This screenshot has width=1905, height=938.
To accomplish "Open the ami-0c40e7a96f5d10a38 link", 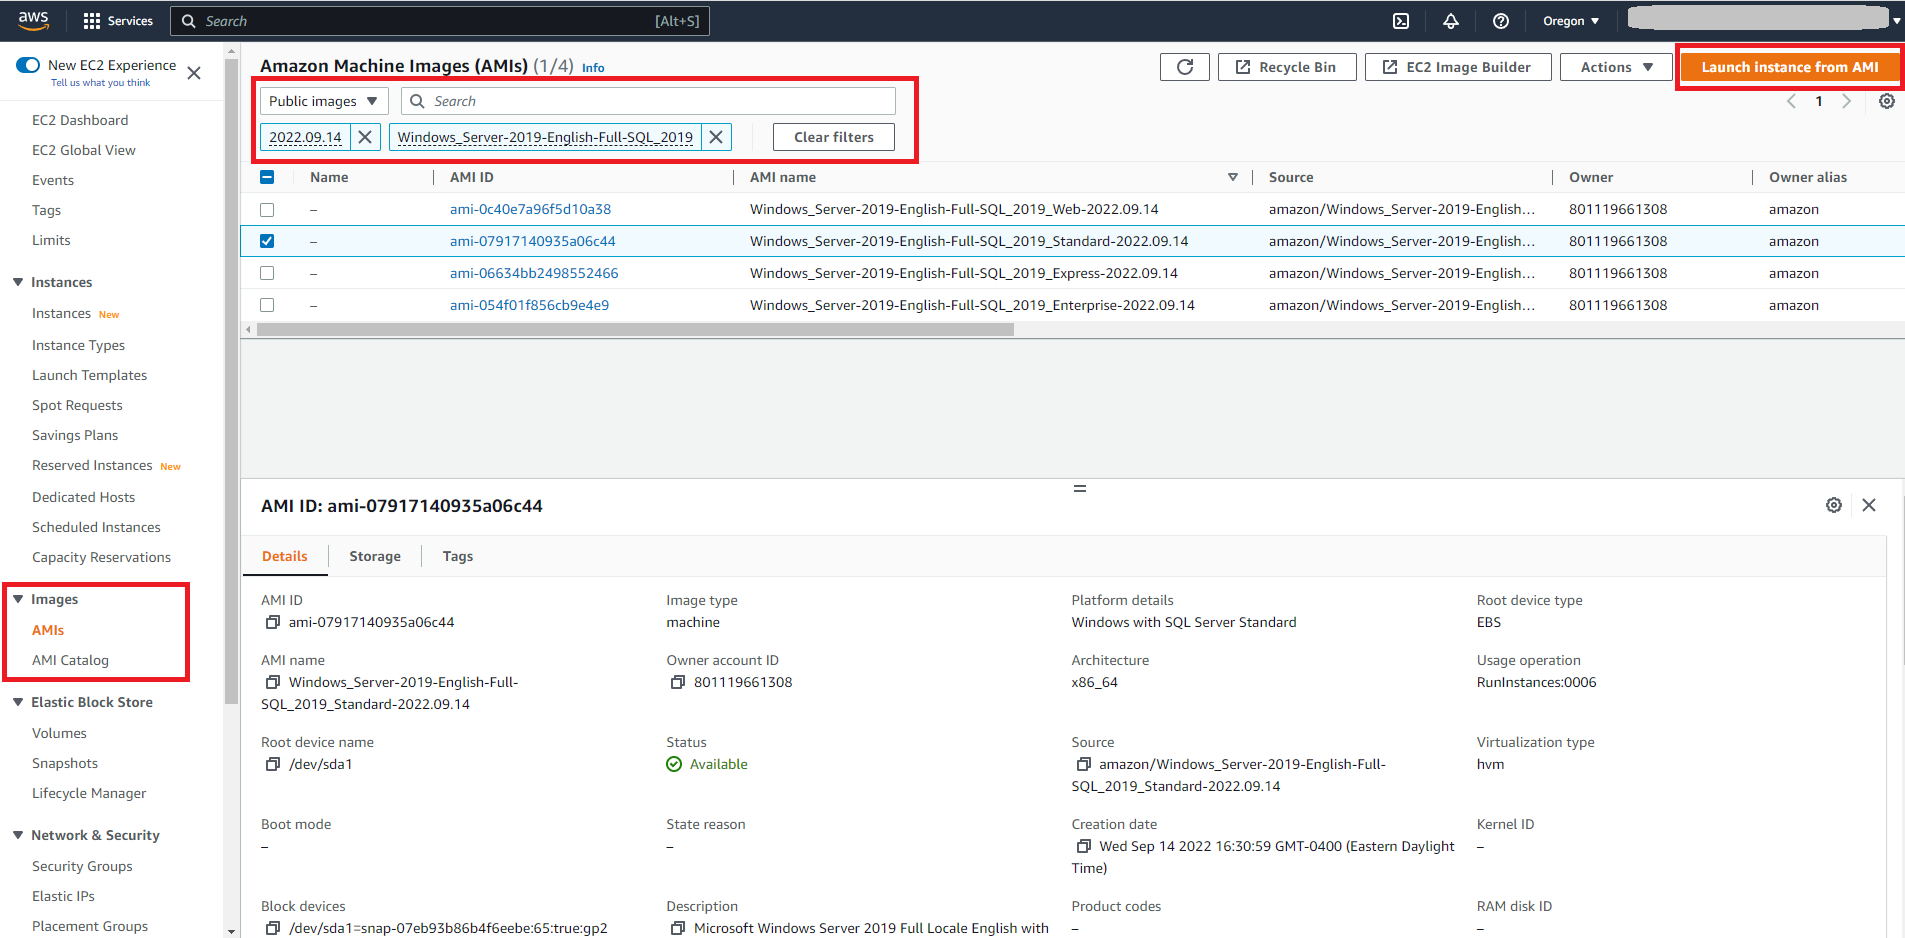I will 530,209.
